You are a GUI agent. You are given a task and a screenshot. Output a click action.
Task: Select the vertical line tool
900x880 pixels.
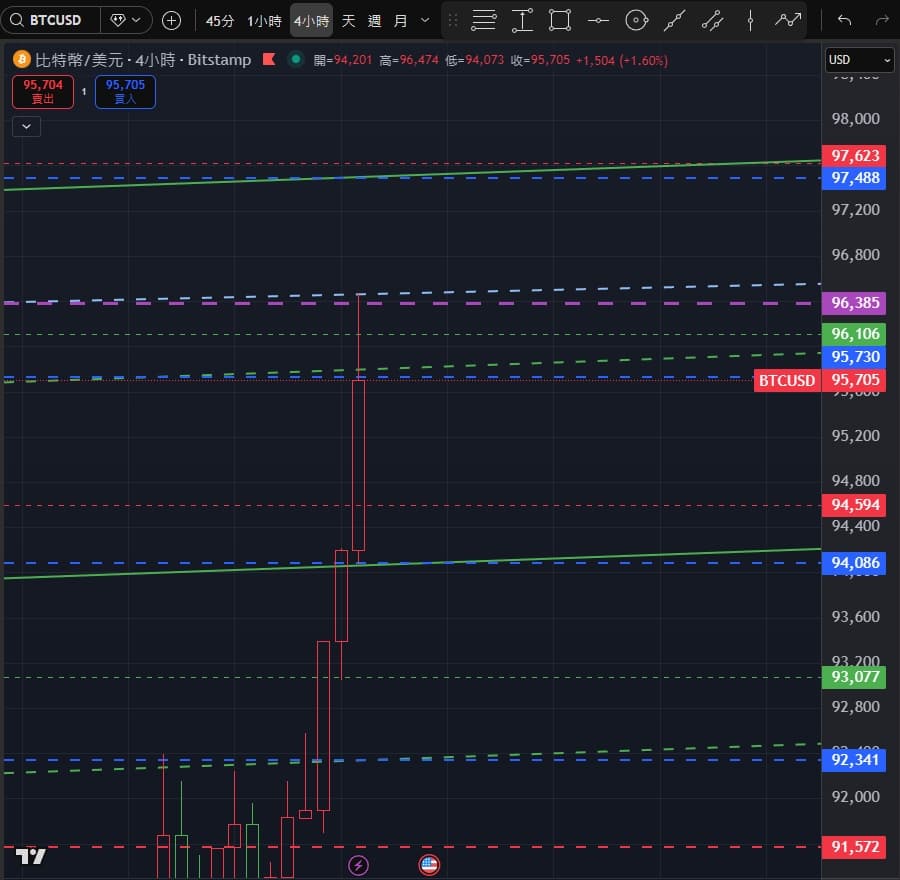coord(750,21)
